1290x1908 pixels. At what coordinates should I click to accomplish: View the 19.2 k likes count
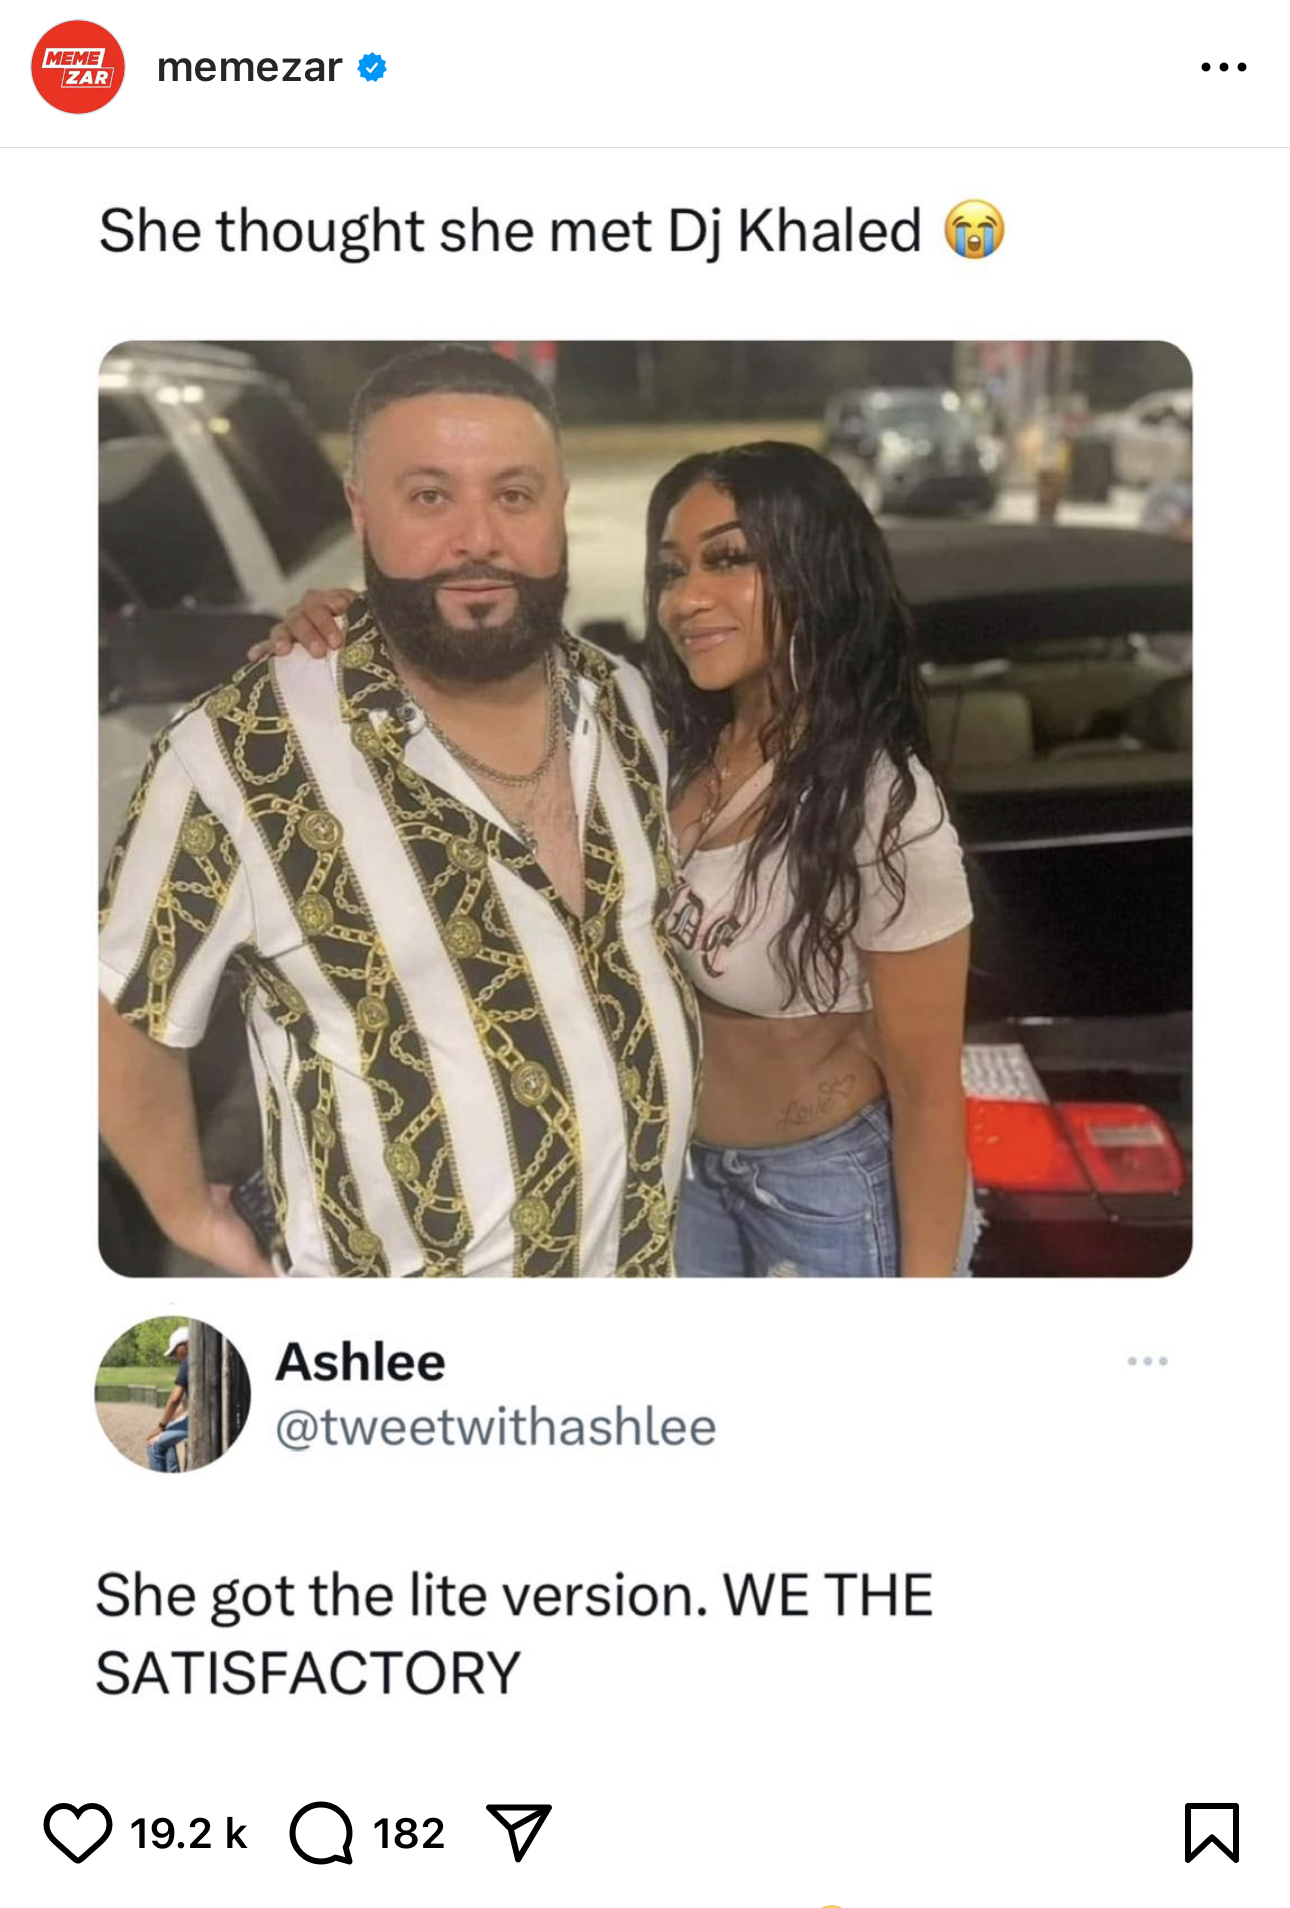point(188,1833)
